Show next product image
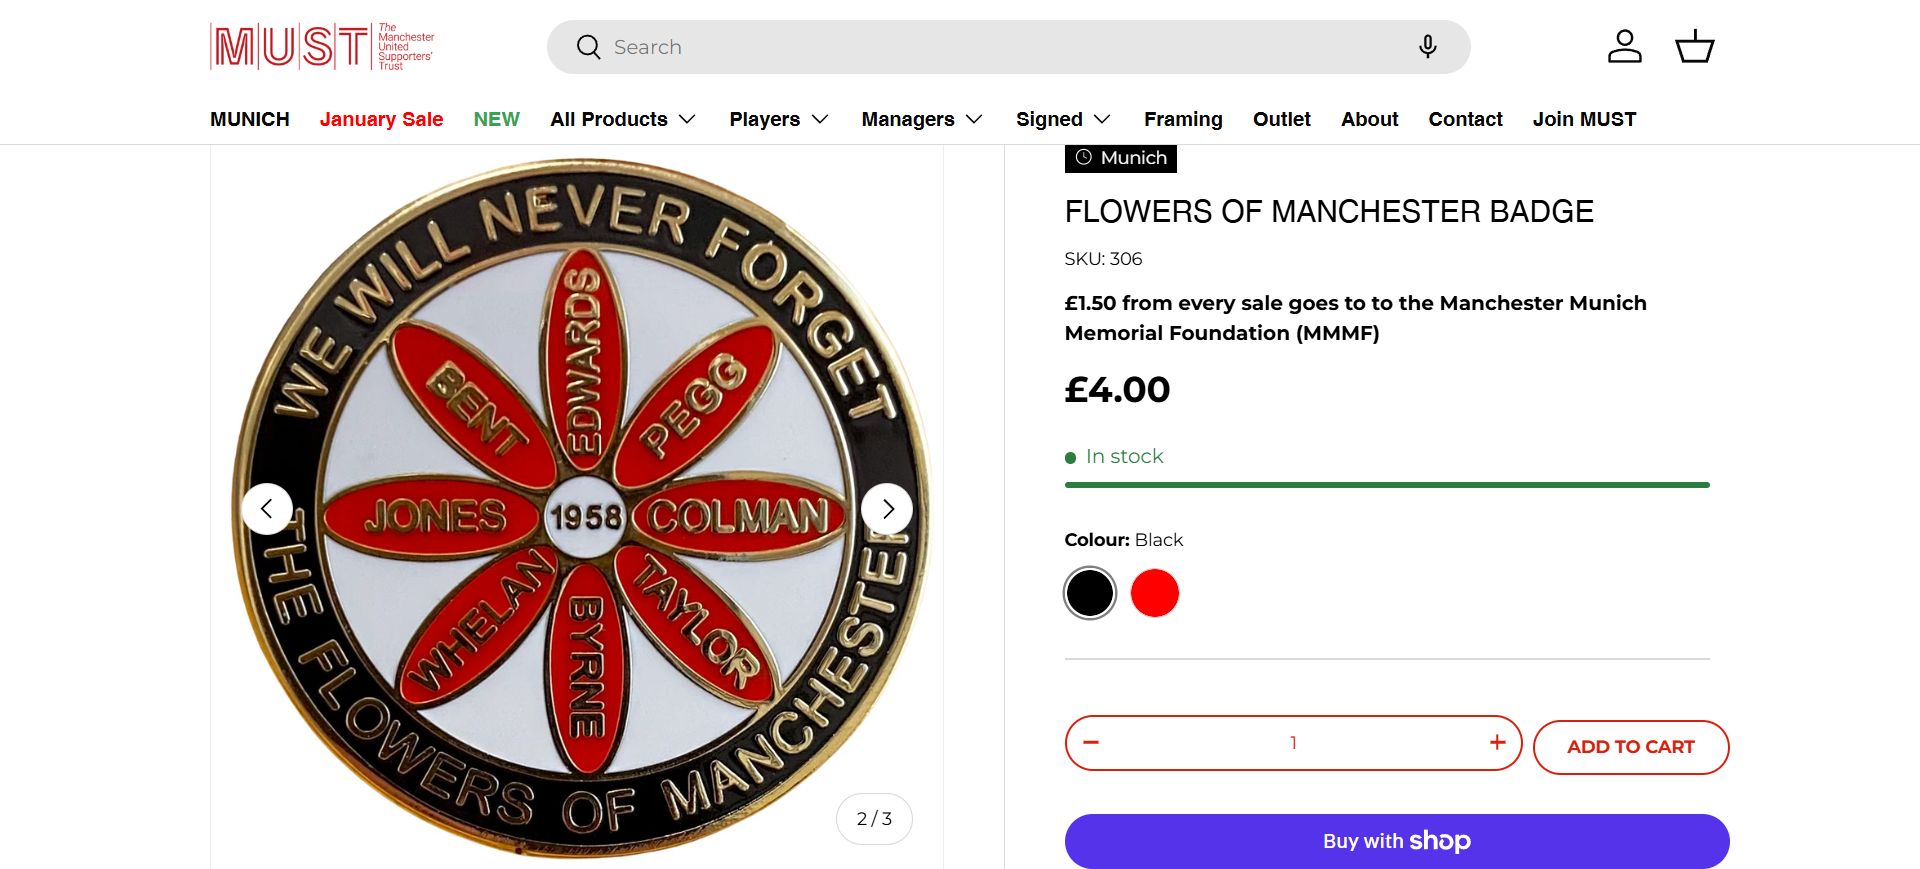 pos(887,509)
